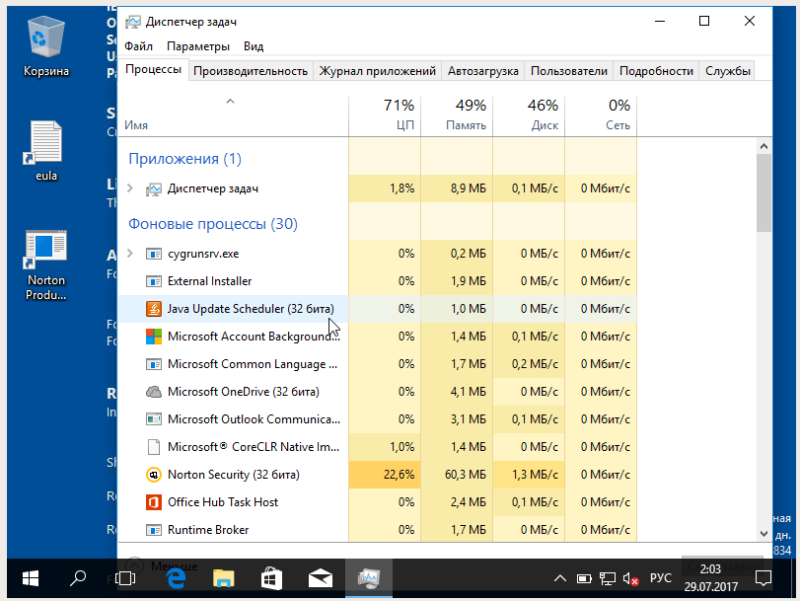Open Windows Store from taskbar
Image resolution: width=800 pixels, height=601 pixels.
tap(271, 578)
